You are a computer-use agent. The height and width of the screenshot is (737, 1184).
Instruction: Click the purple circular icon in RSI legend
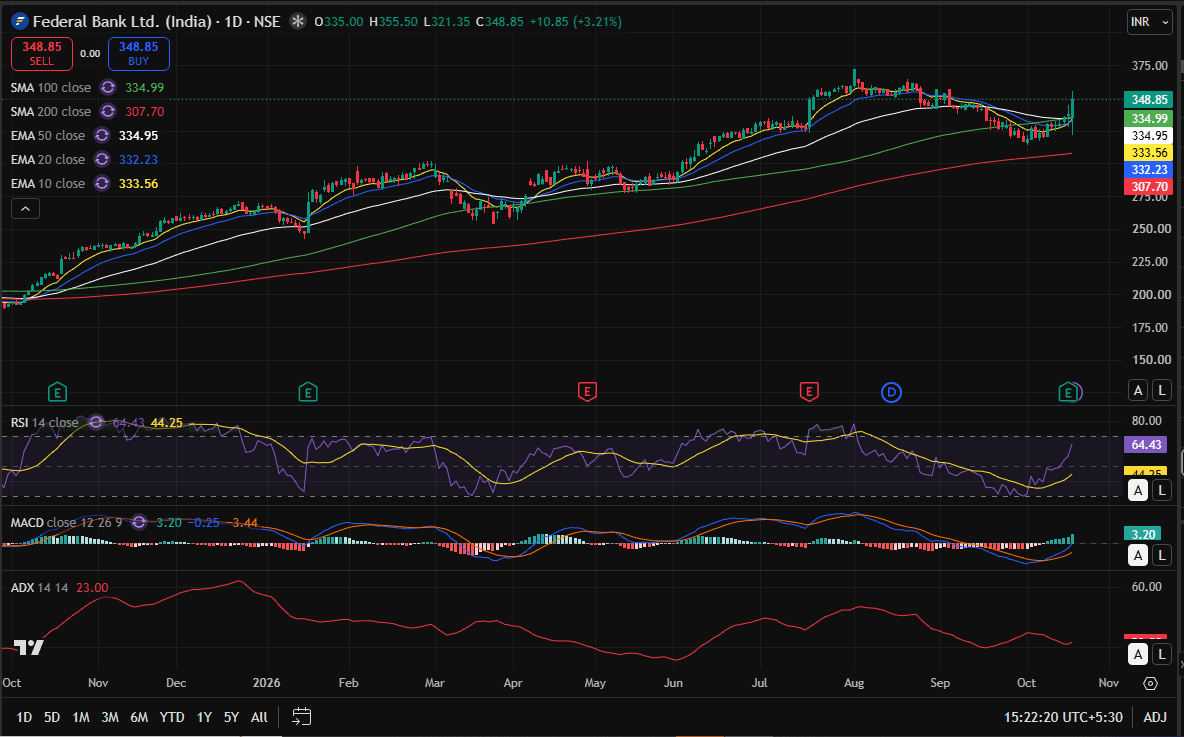click(x=96, y=422)
